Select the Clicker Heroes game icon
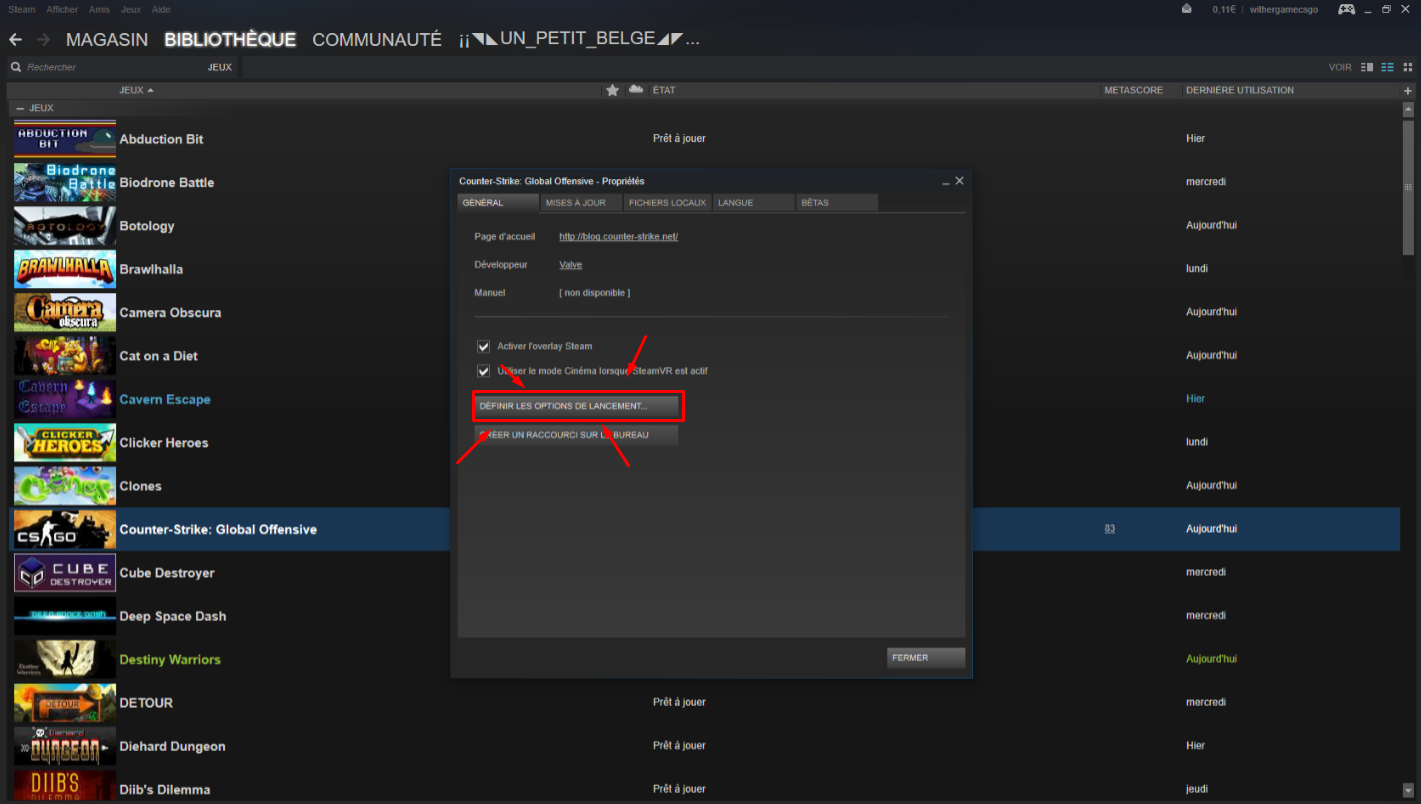The image size is (1421, 804). 65,442
